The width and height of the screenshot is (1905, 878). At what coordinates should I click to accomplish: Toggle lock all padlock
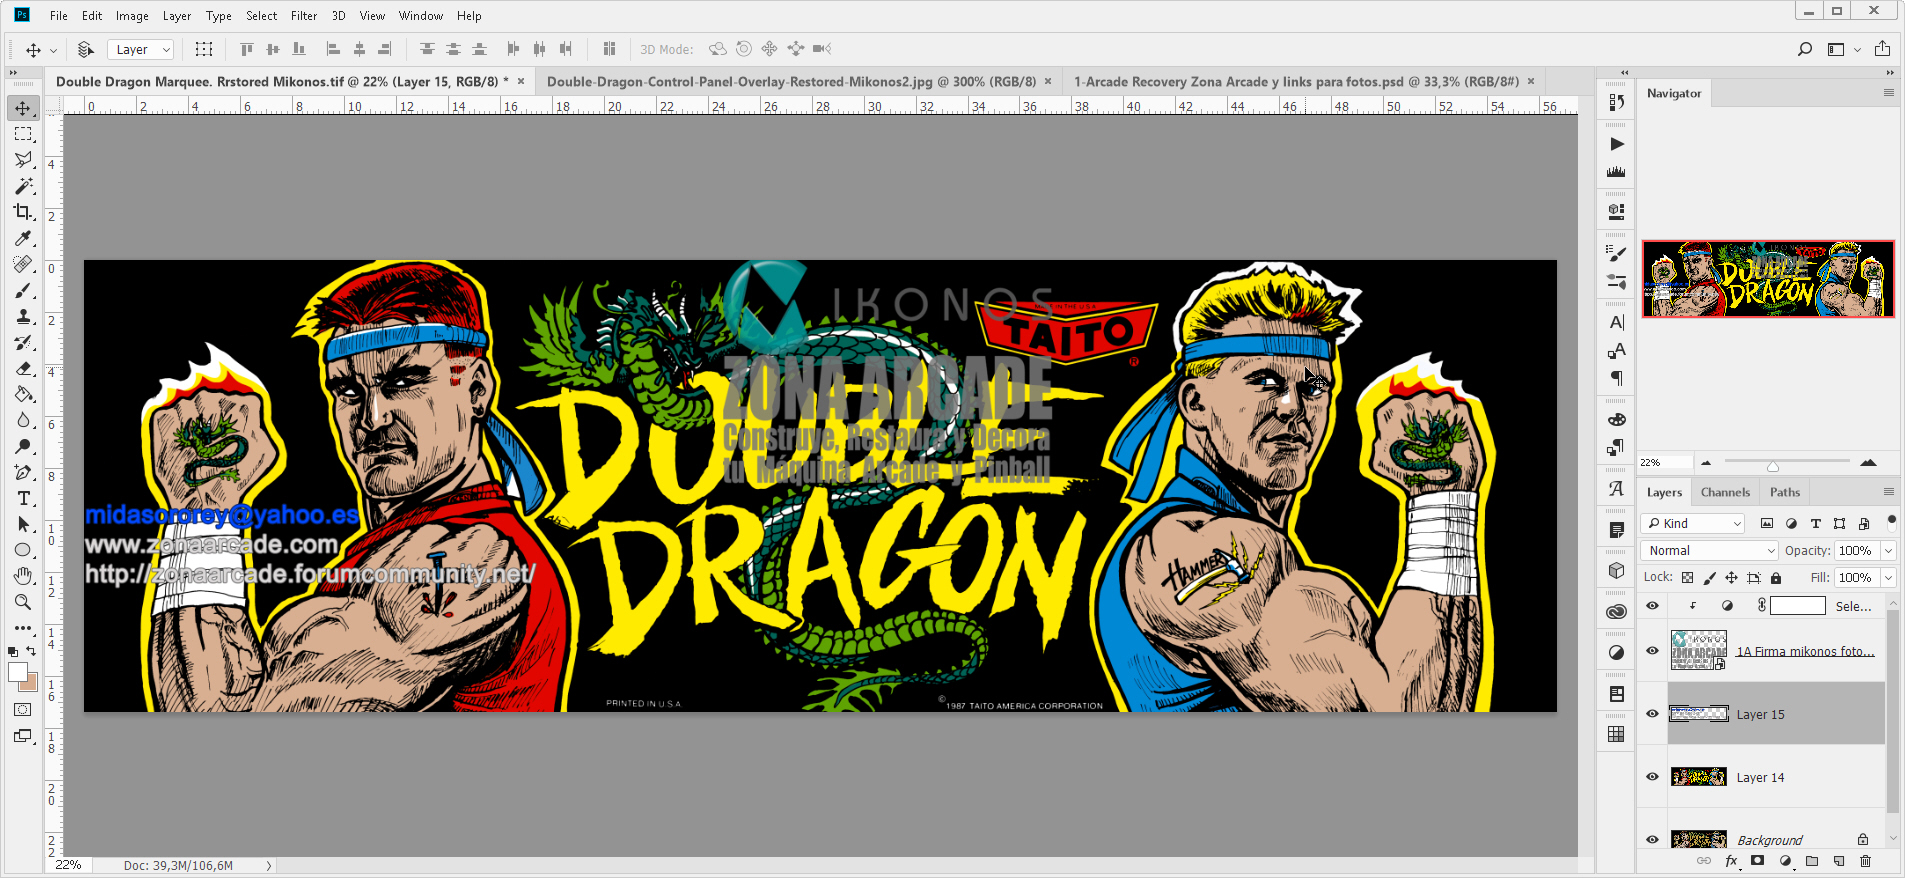pos(1776,578)
